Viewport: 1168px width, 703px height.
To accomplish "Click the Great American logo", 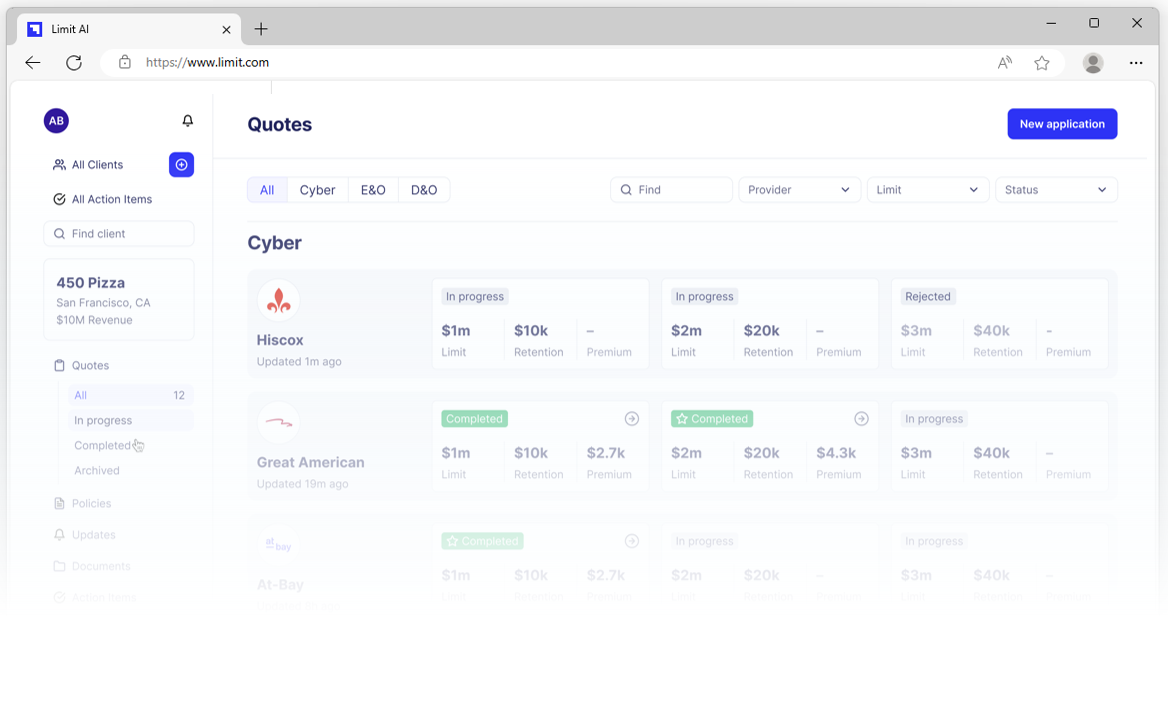I will 279,422.
